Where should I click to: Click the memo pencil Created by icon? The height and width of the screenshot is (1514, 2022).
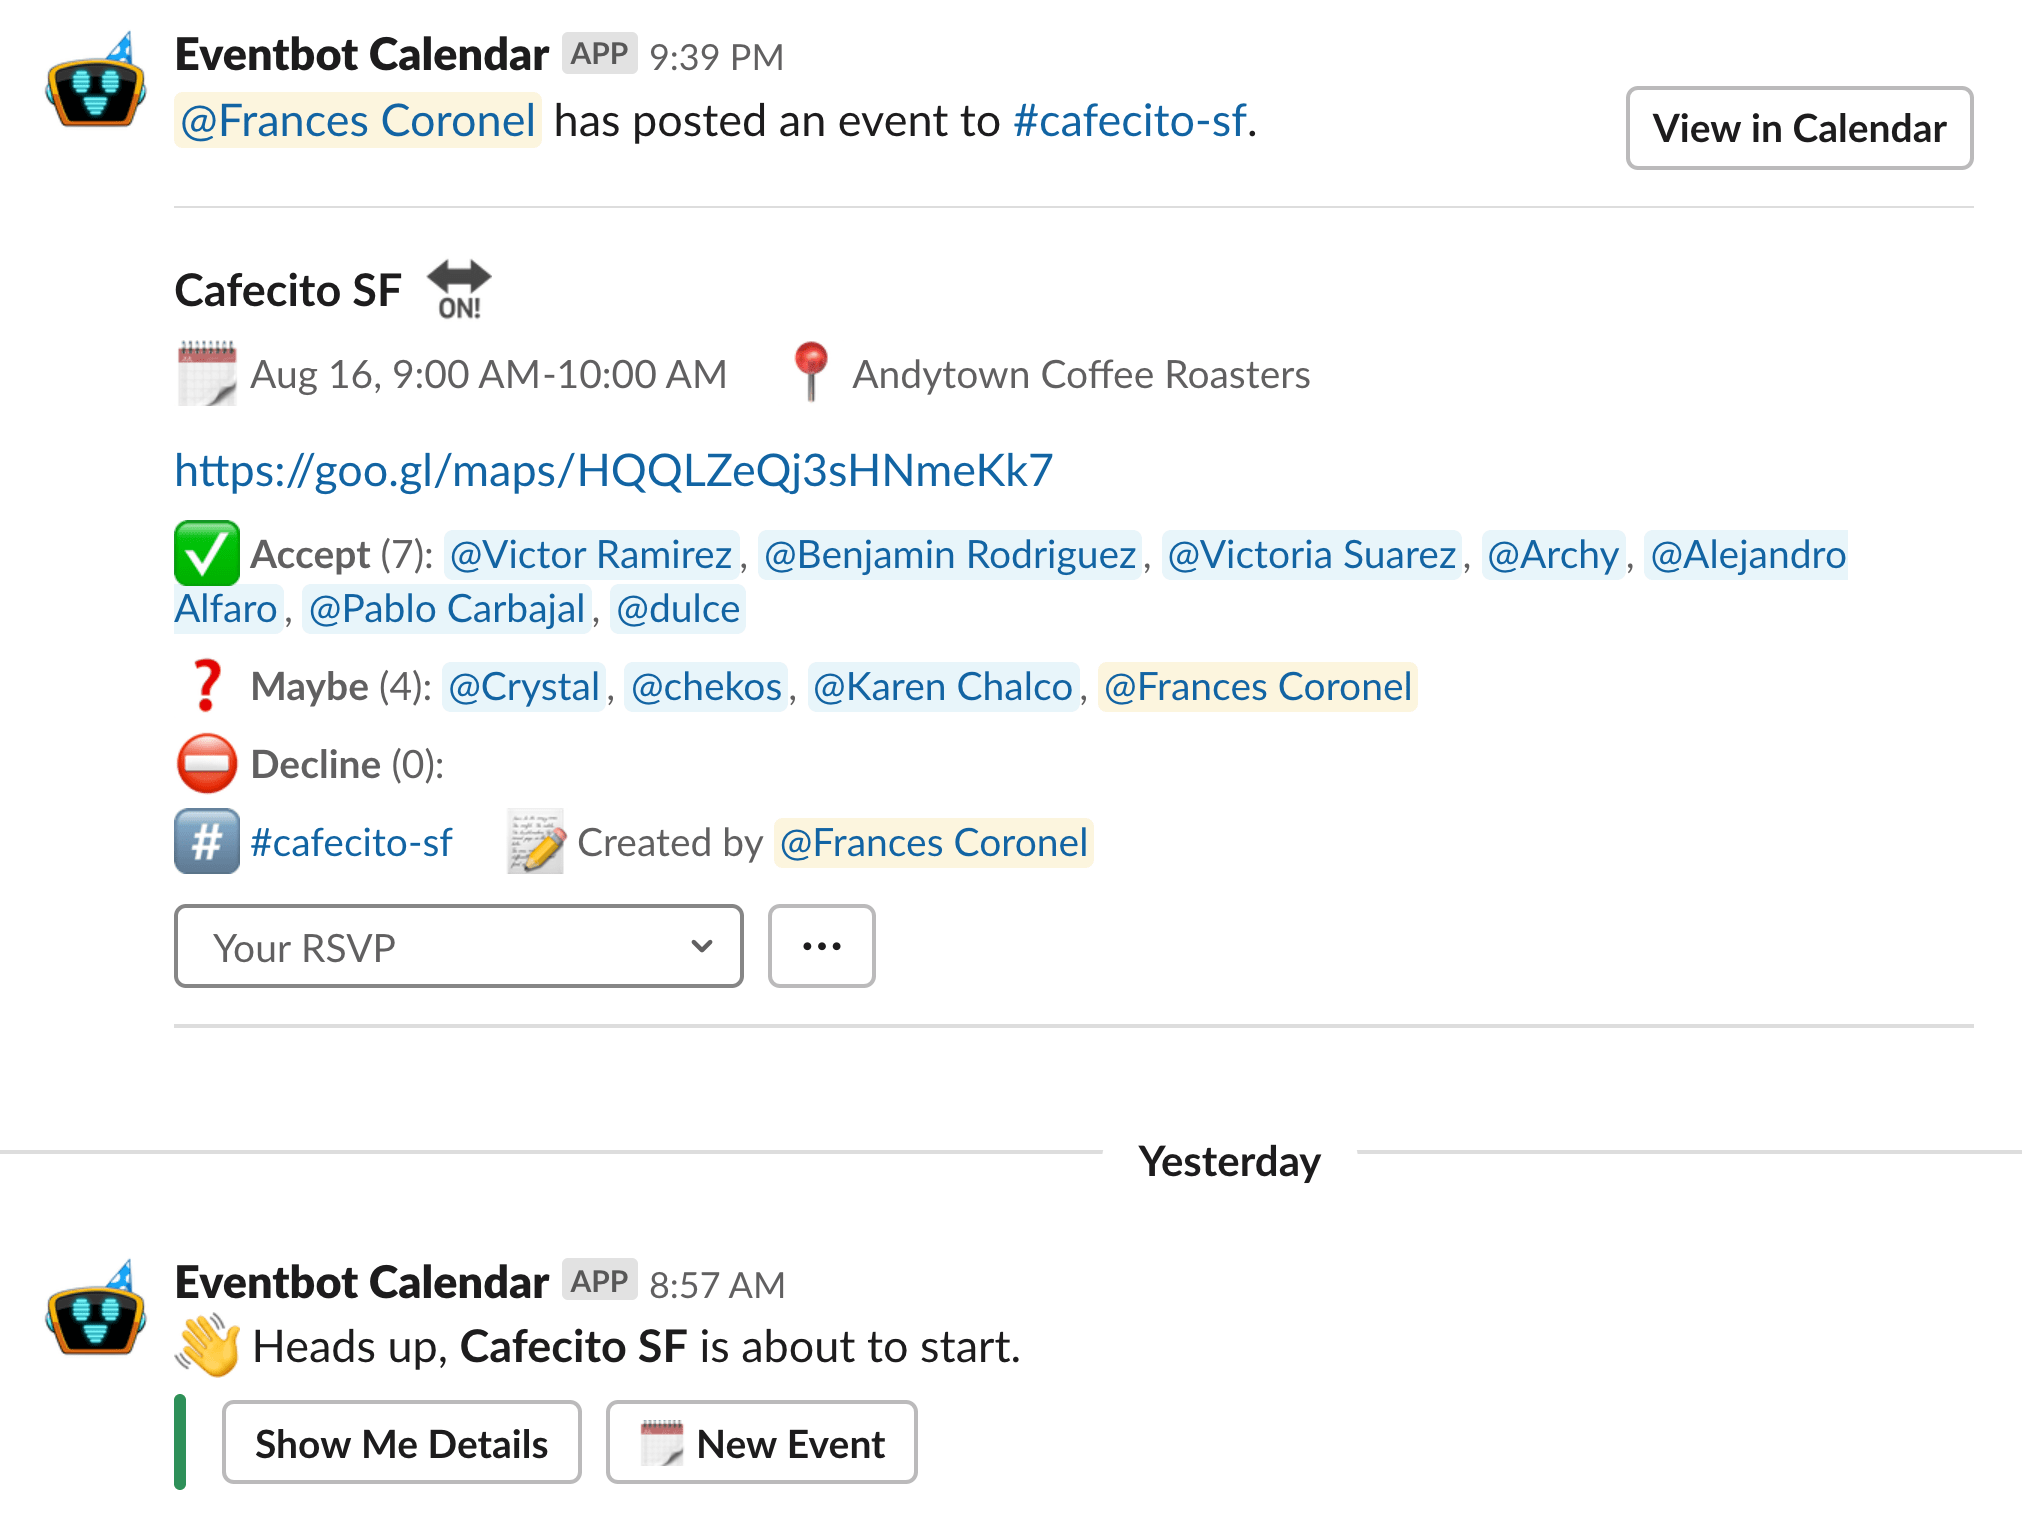(x=536, y=842)
